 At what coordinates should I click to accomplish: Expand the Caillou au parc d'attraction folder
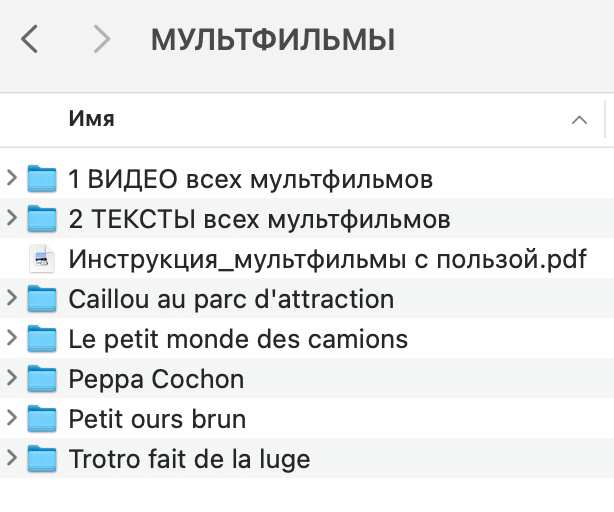point(12,299)
